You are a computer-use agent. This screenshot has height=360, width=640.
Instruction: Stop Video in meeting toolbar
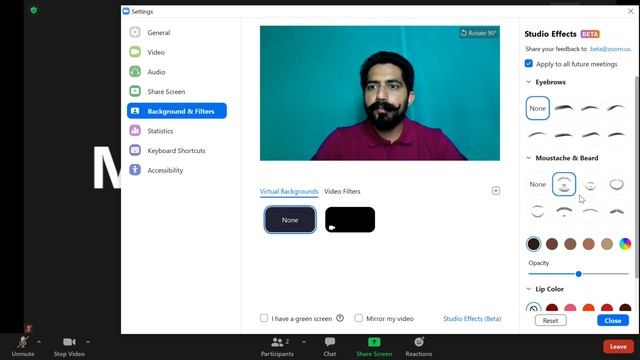pos(69,347)
